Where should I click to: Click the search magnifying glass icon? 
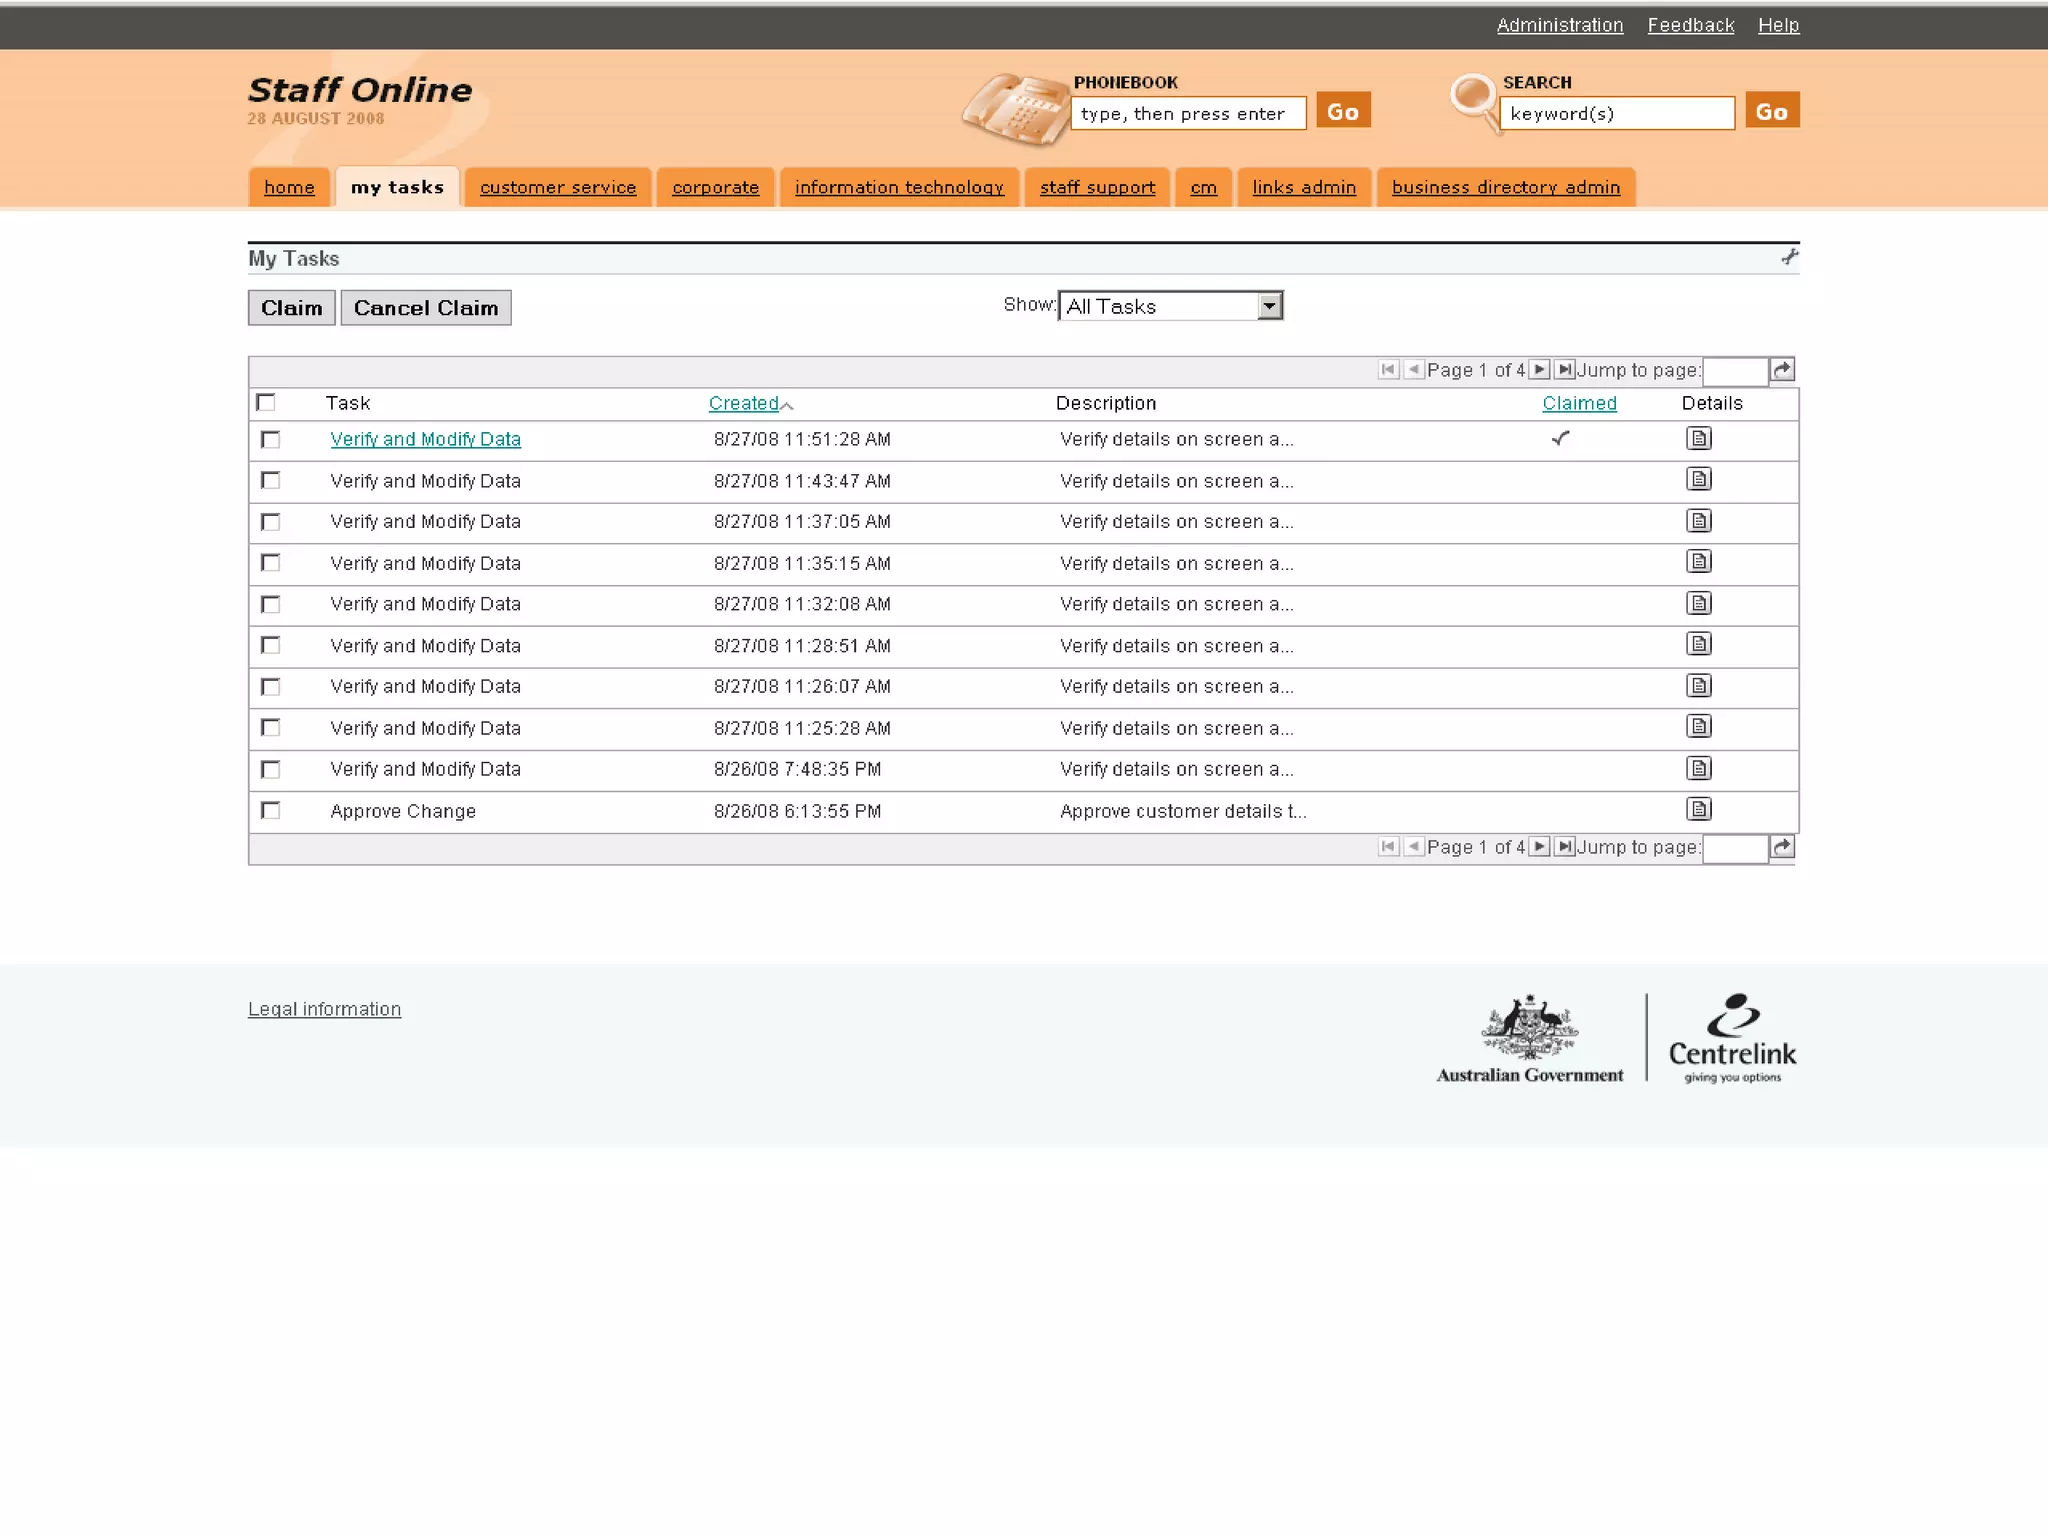[1475, 102]
